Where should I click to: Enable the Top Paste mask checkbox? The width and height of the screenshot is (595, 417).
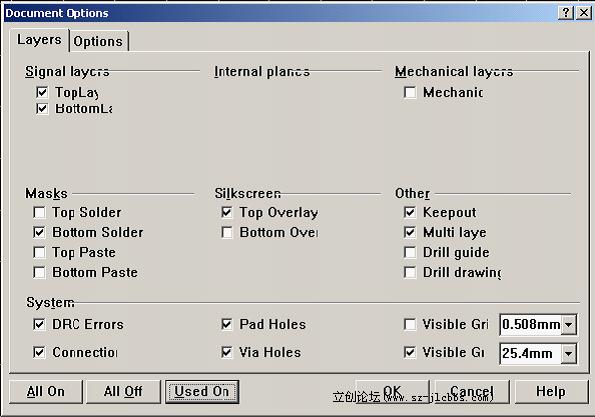click(39, 252)
